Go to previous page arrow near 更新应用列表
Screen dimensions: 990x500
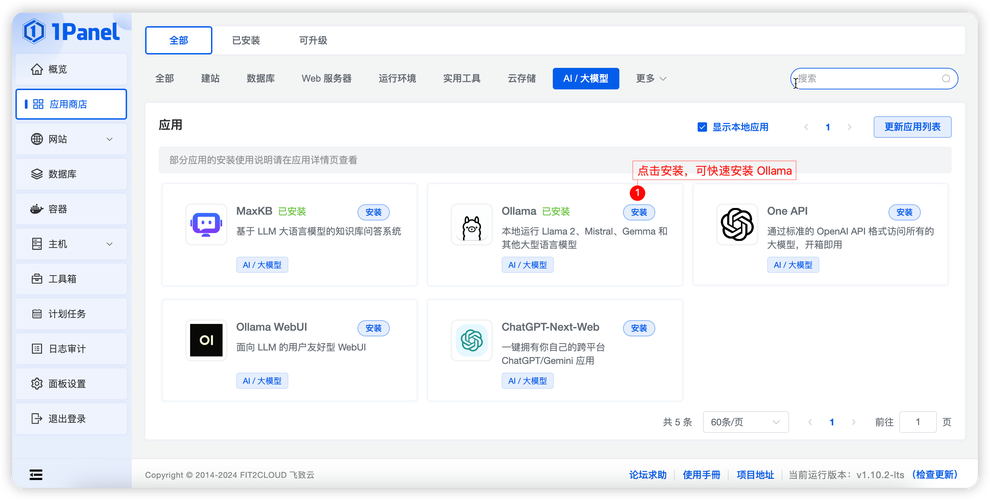[x=806, y=127]
